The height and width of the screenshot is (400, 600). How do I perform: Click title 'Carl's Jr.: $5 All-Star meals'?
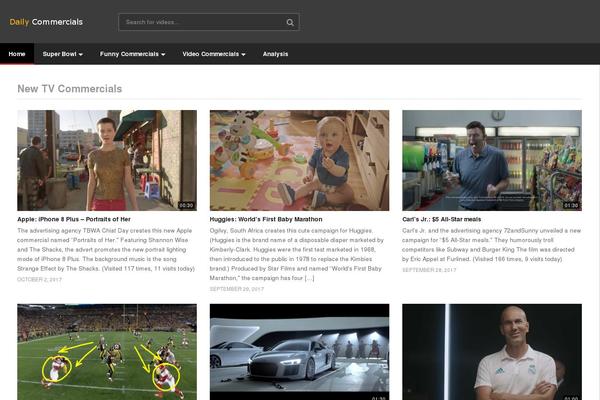click(x=442, y=219)
